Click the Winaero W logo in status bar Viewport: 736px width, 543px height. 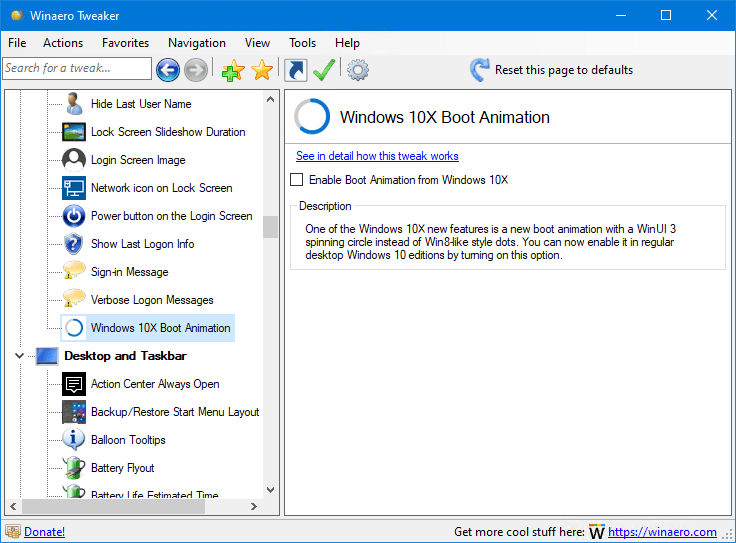[597, 532]
